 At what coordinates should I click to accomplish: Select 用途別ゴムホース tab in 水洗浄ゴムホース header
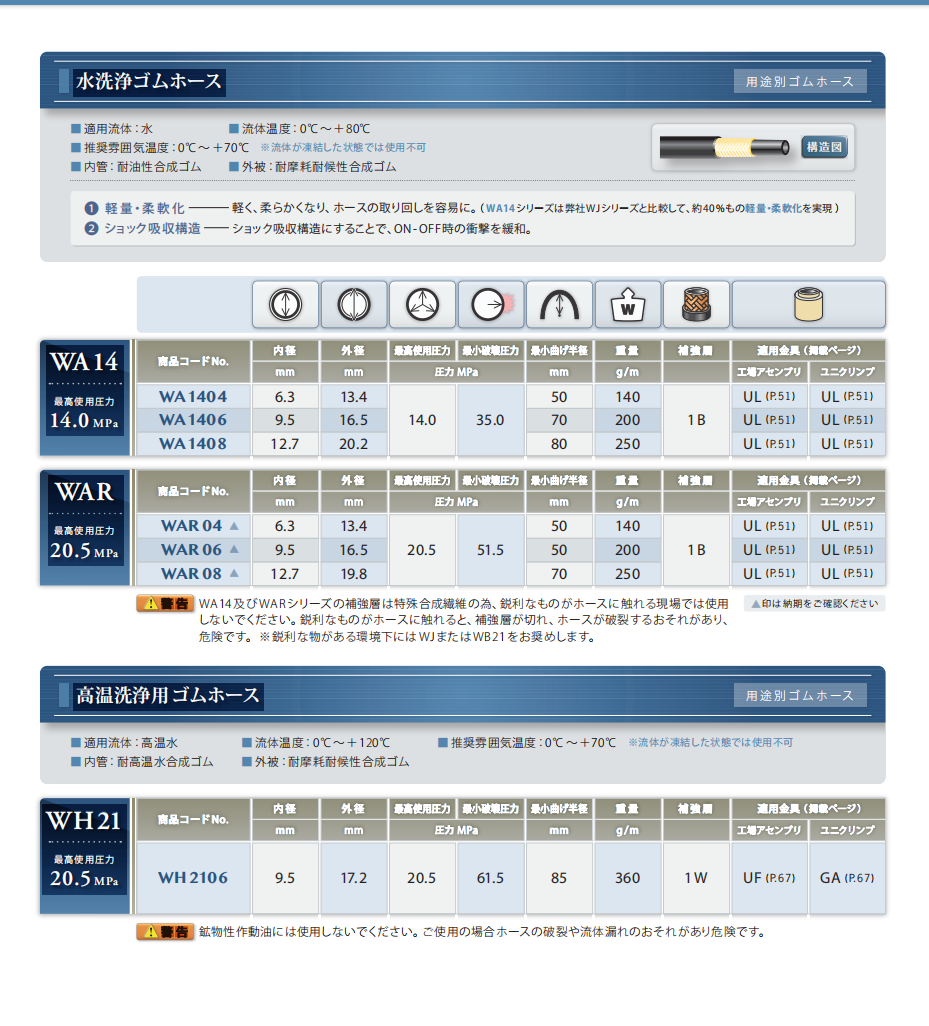click(x=800, y=82)
